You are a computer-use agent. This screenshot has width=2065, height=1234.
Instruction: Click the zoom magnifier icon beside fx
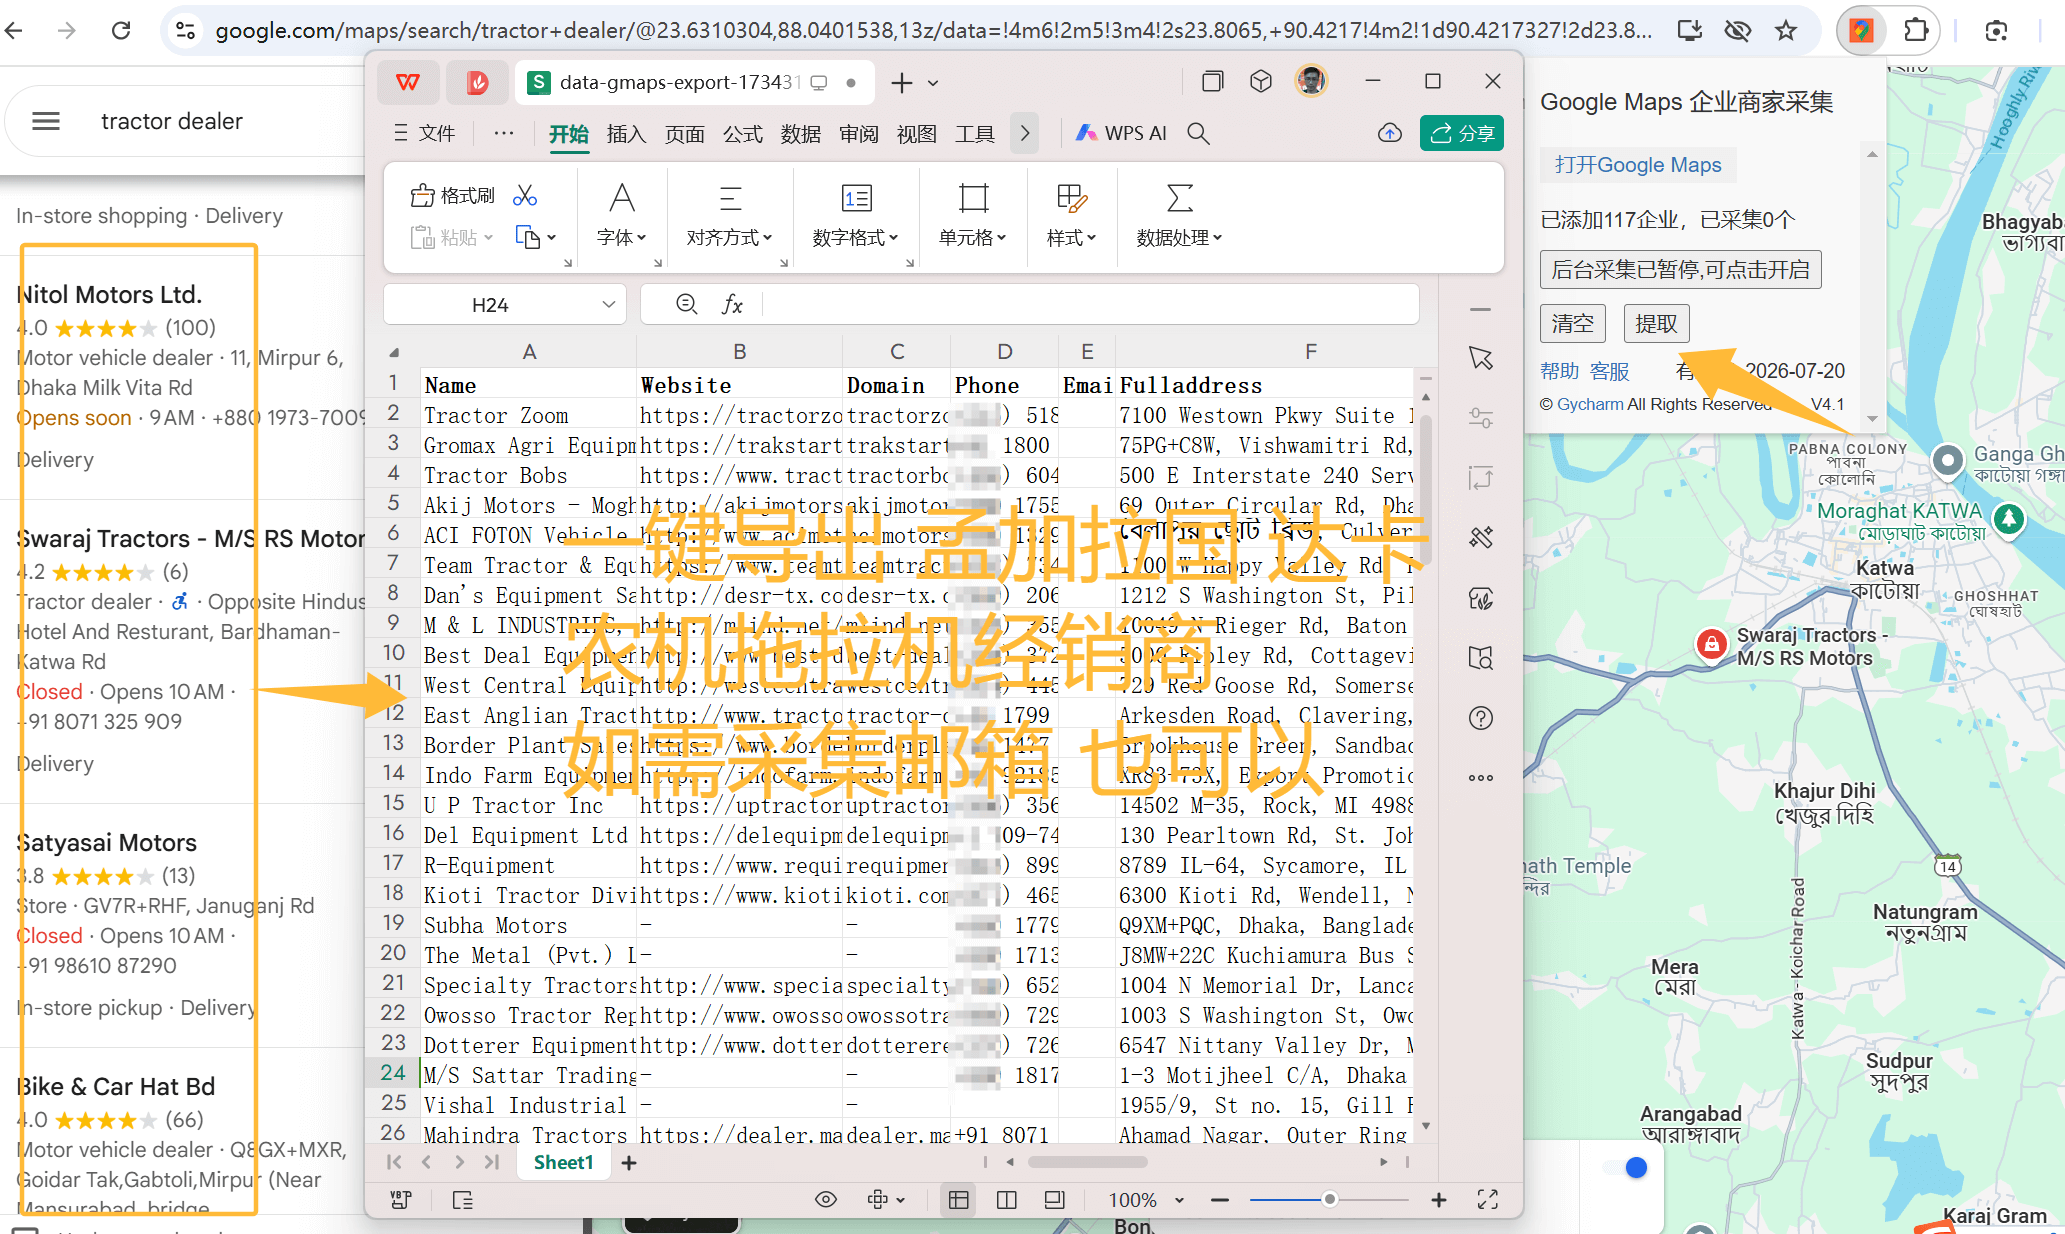point(687,304)
